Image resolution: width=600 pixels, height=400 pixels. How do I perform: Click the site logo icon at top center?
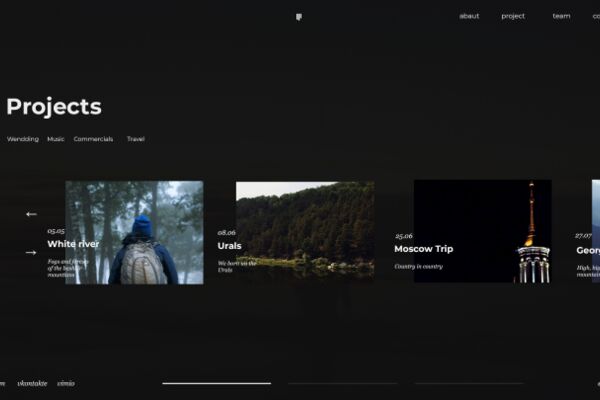pyautogui.click(x=299, y=17)
